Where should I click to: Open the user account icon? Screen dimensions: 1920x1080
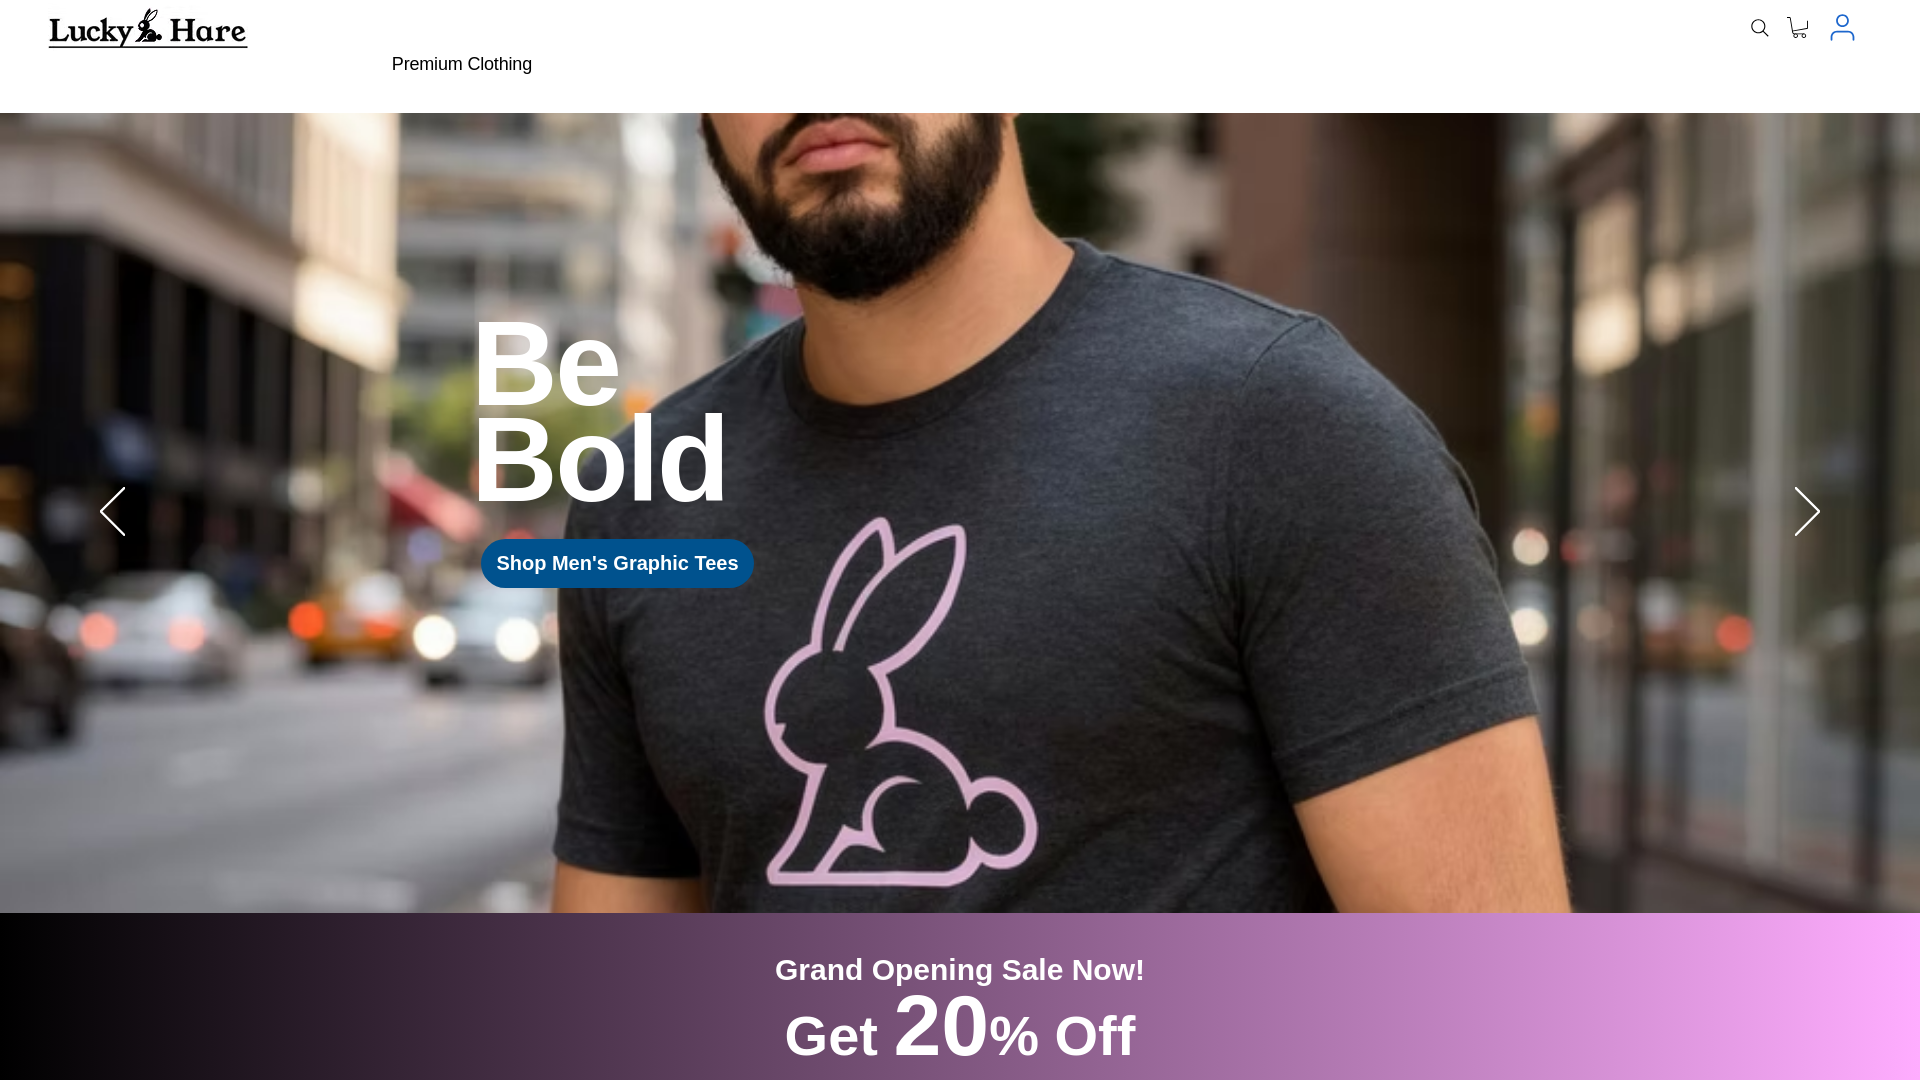click(1842, 27)
